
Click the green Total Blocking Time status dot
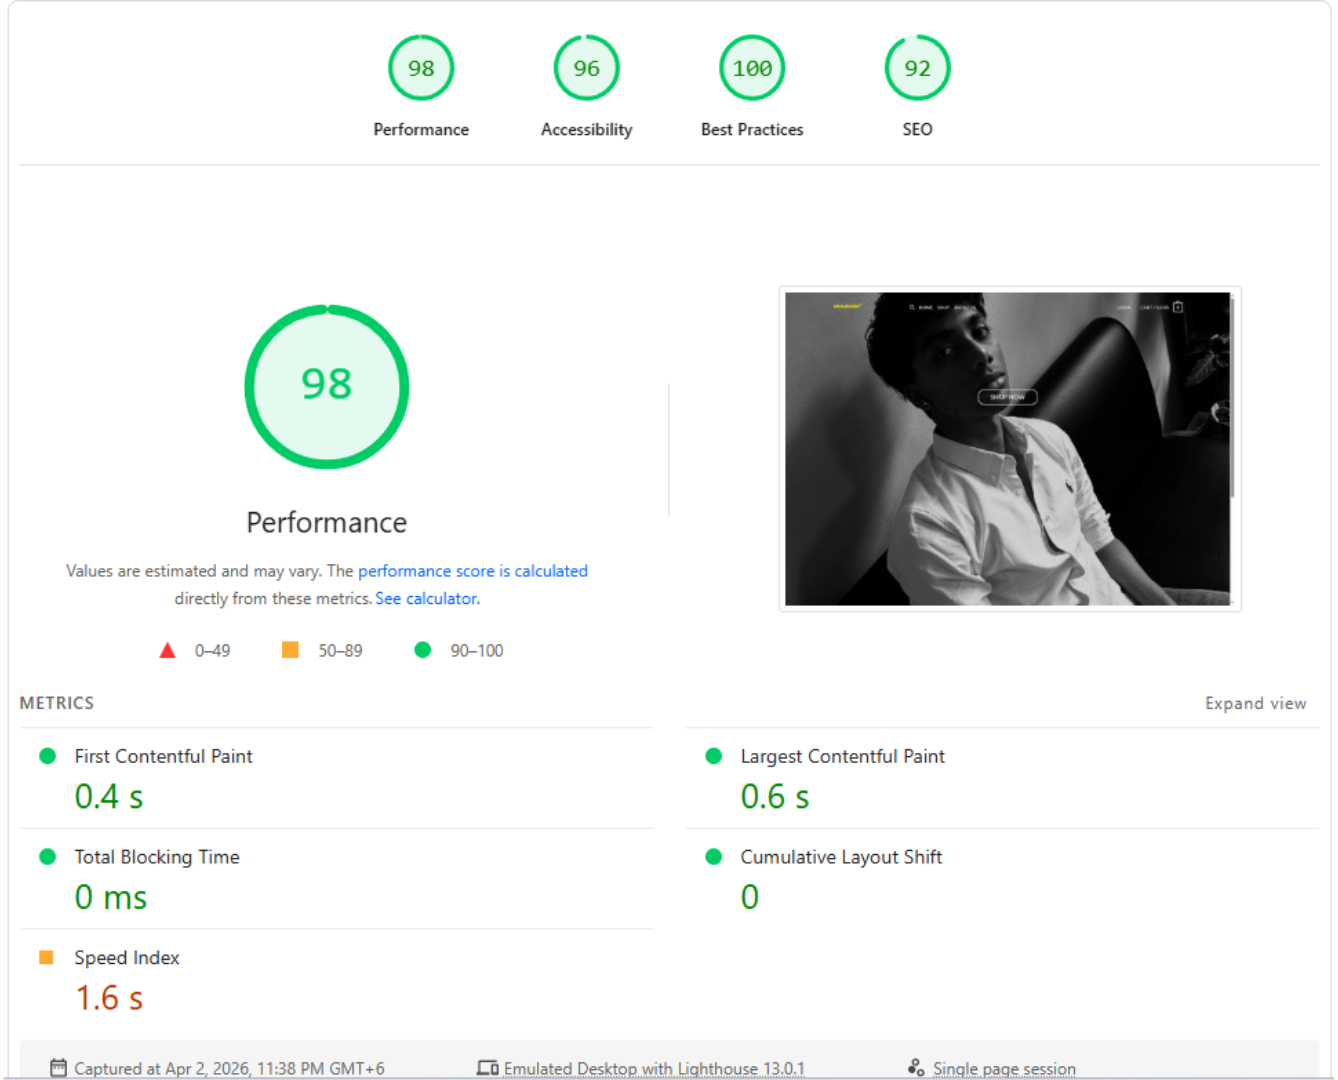click(47, 856)
